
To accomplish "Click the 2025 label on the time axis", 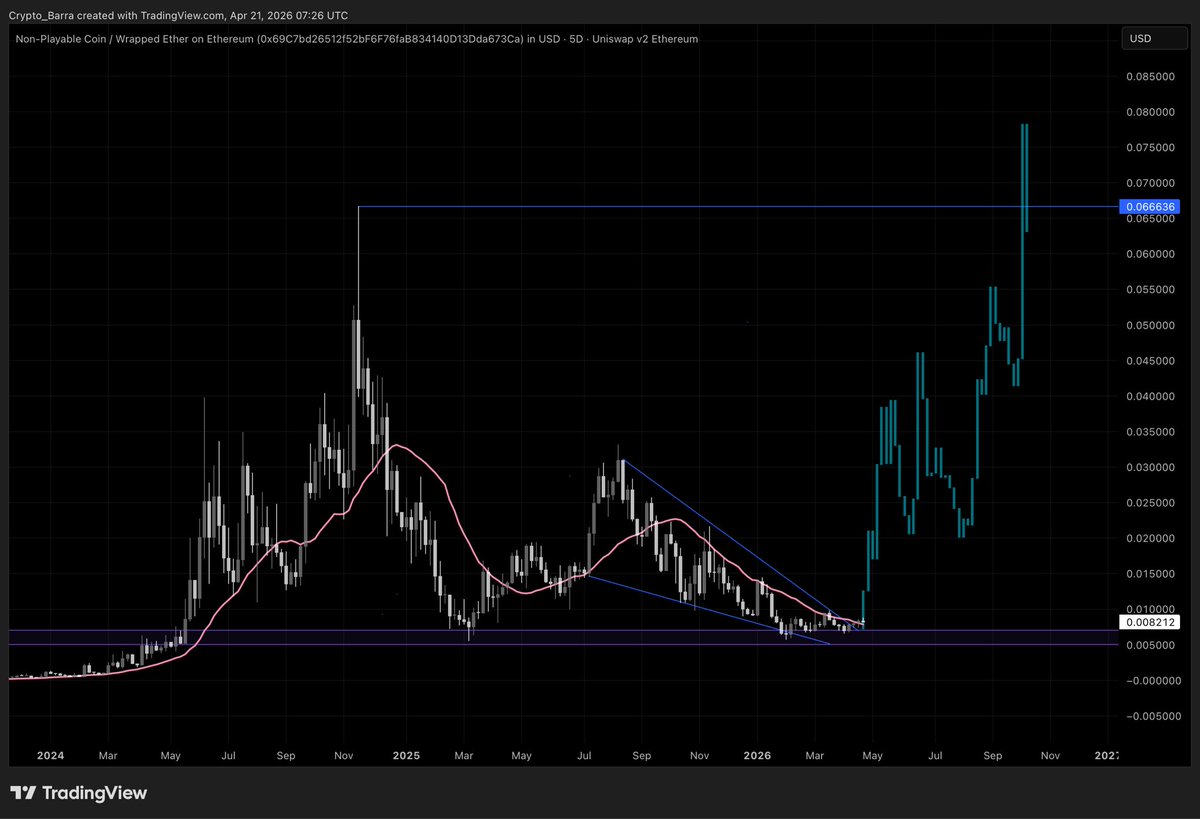I will 406,757.
